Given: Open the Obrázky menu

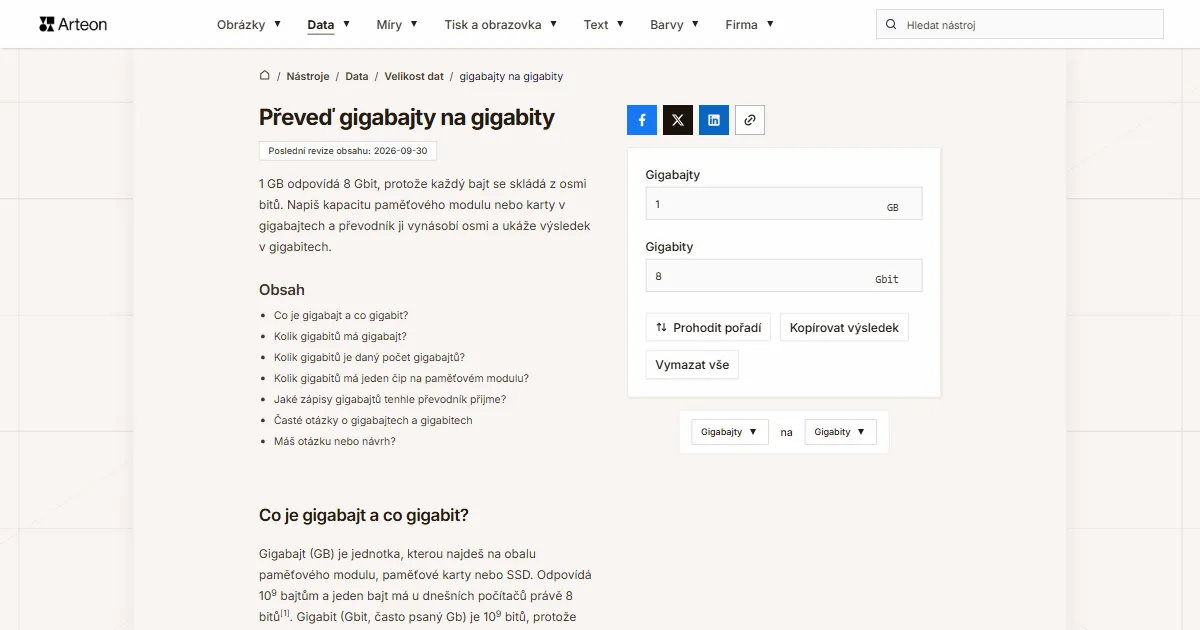Looking at the screenshot, I should click(249, 24).
